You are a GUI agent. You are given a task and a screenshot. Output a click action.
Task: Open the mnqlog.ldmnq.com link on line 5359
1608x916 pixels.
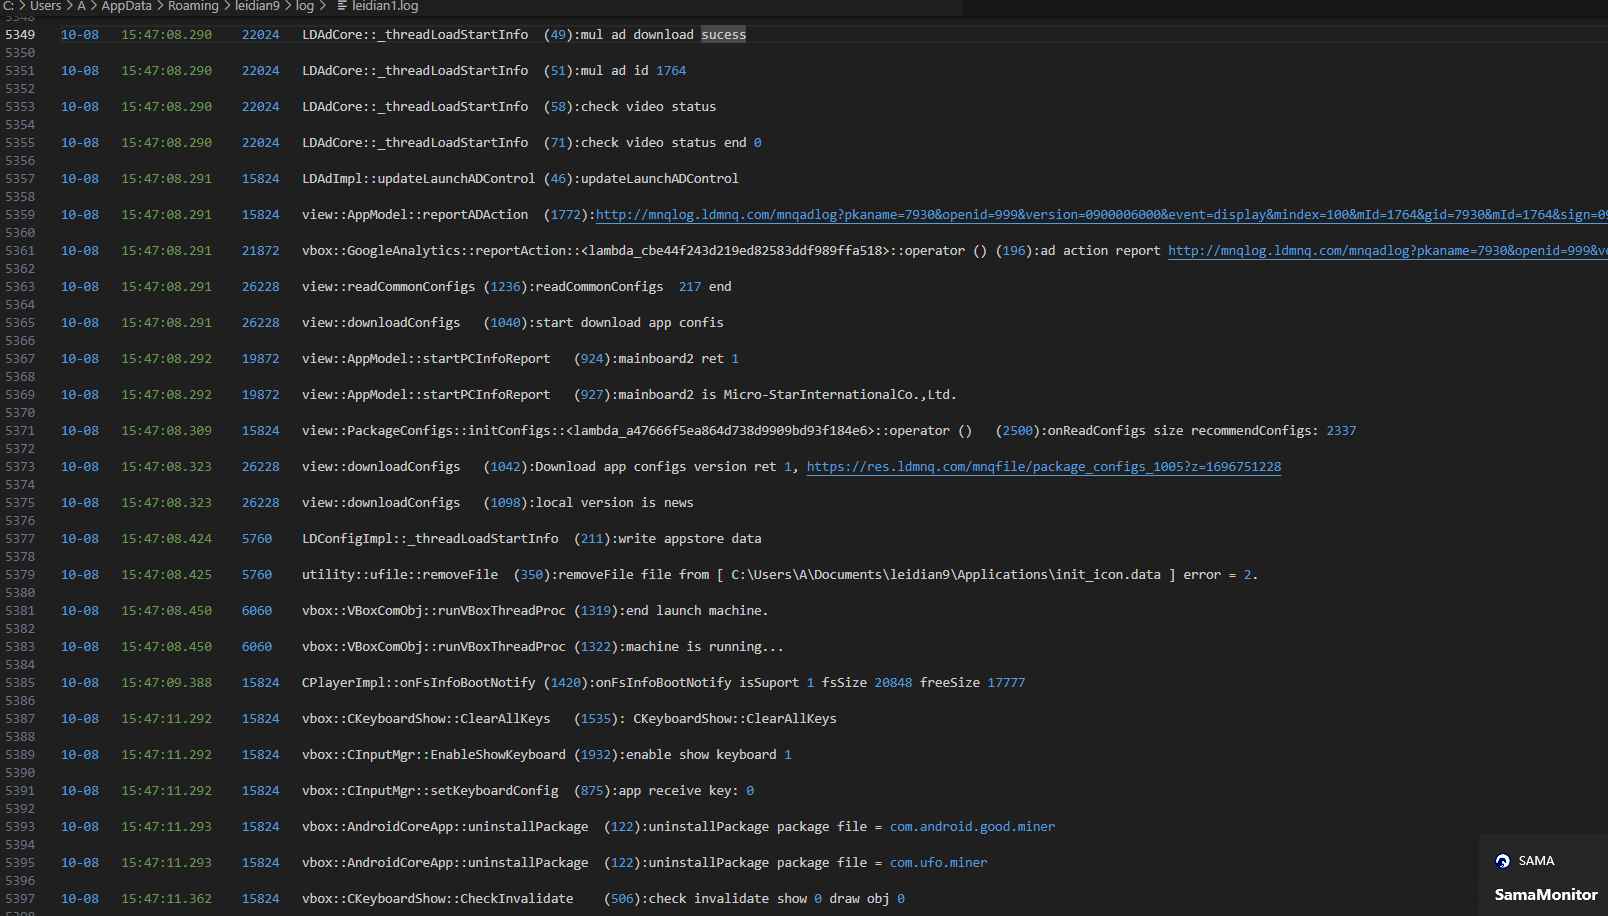1100,215
